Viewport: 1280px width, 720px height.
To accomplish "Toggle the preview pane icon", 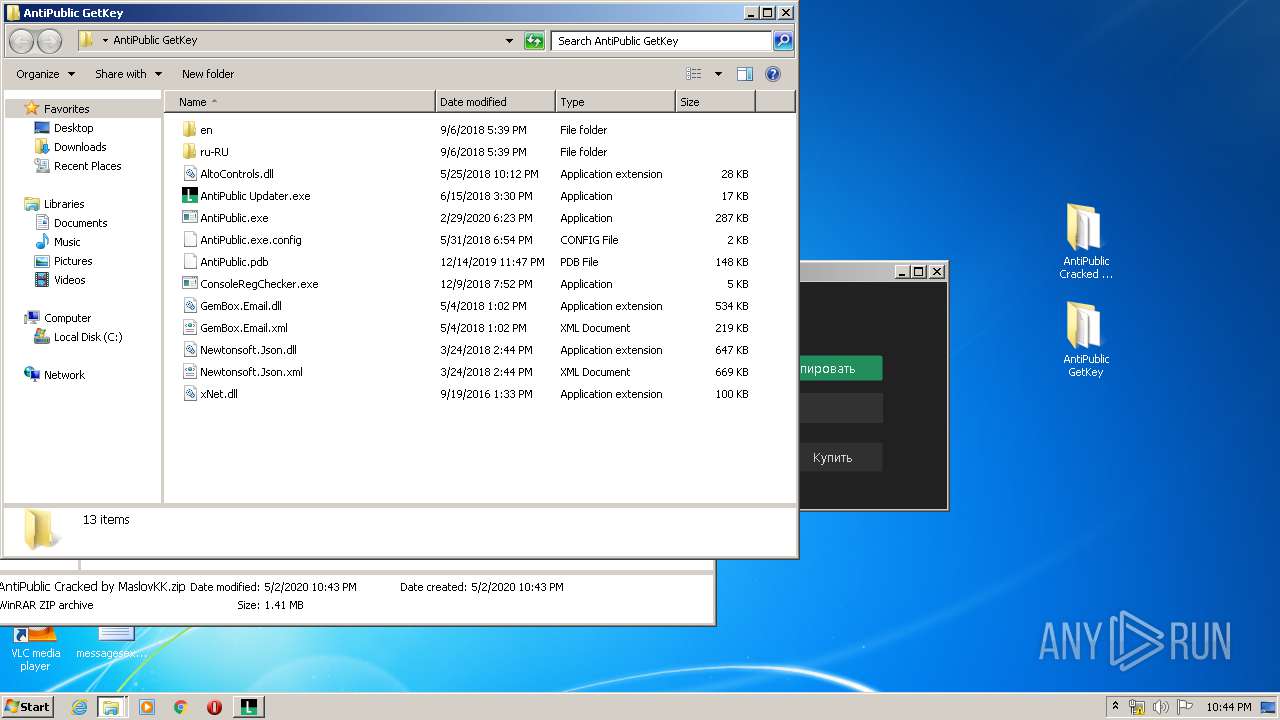I will click(744, 74).
